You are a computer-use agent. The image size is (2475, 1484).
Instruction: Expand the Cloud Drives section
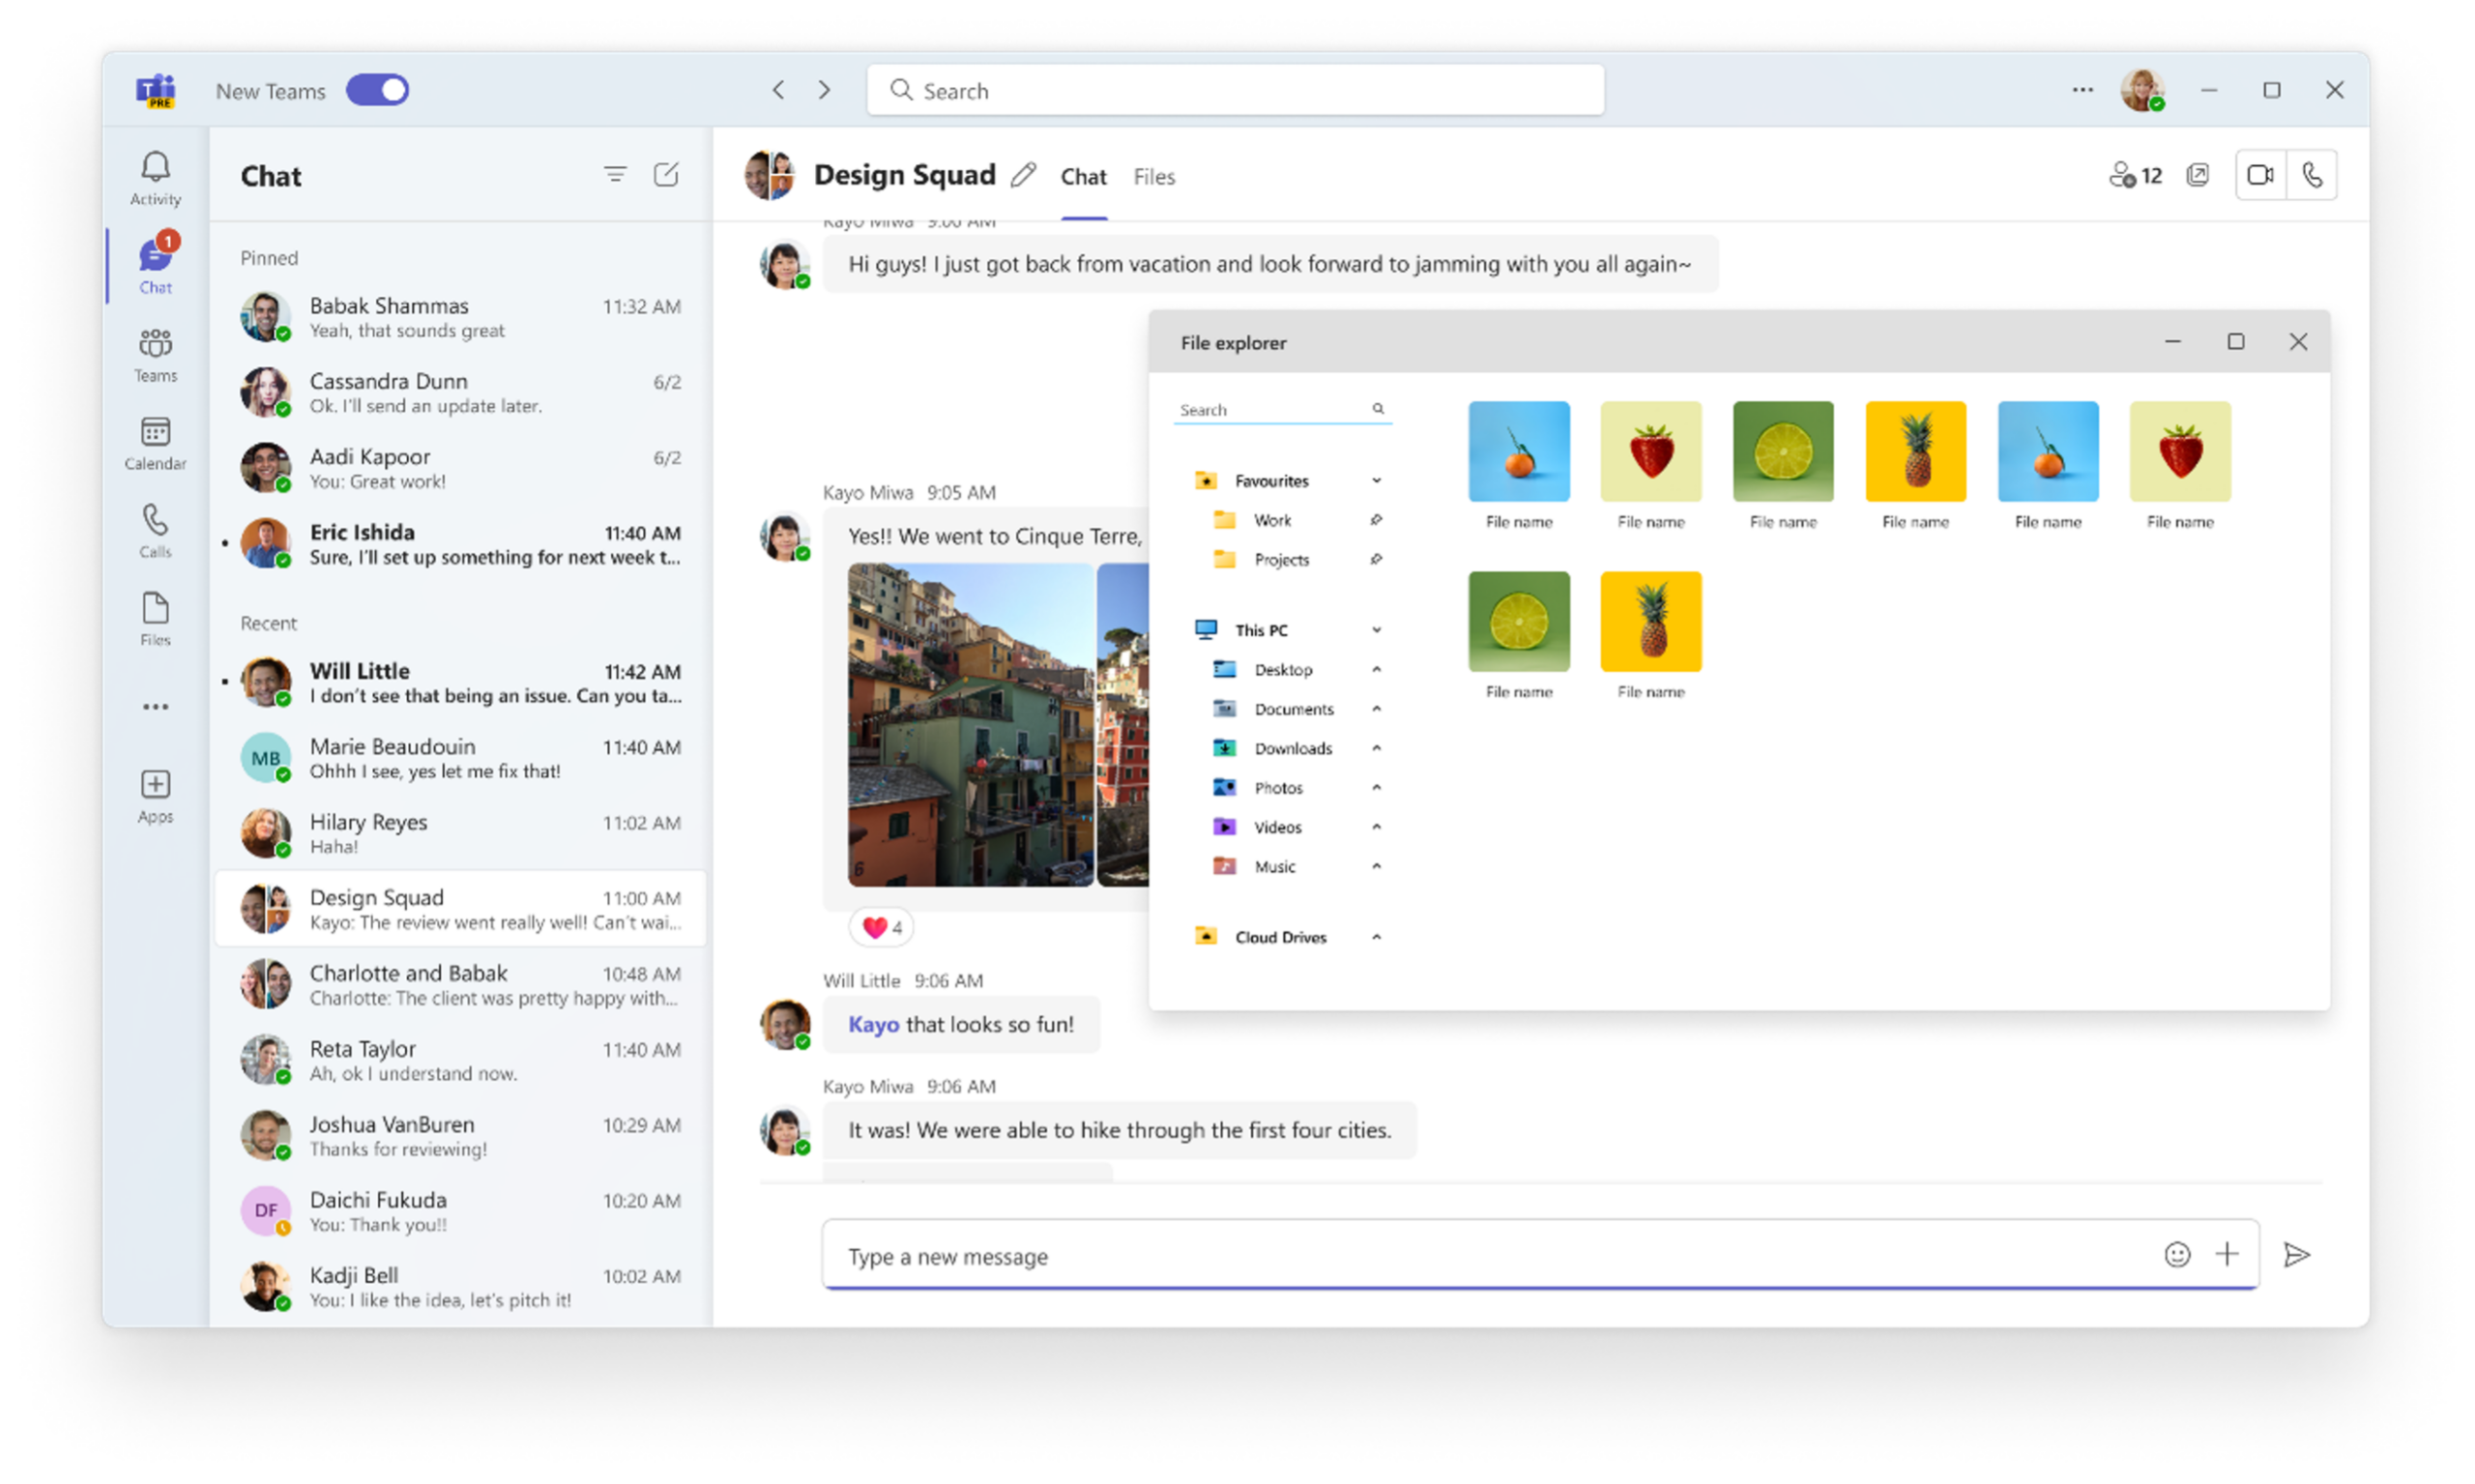tap(1376, 937)
